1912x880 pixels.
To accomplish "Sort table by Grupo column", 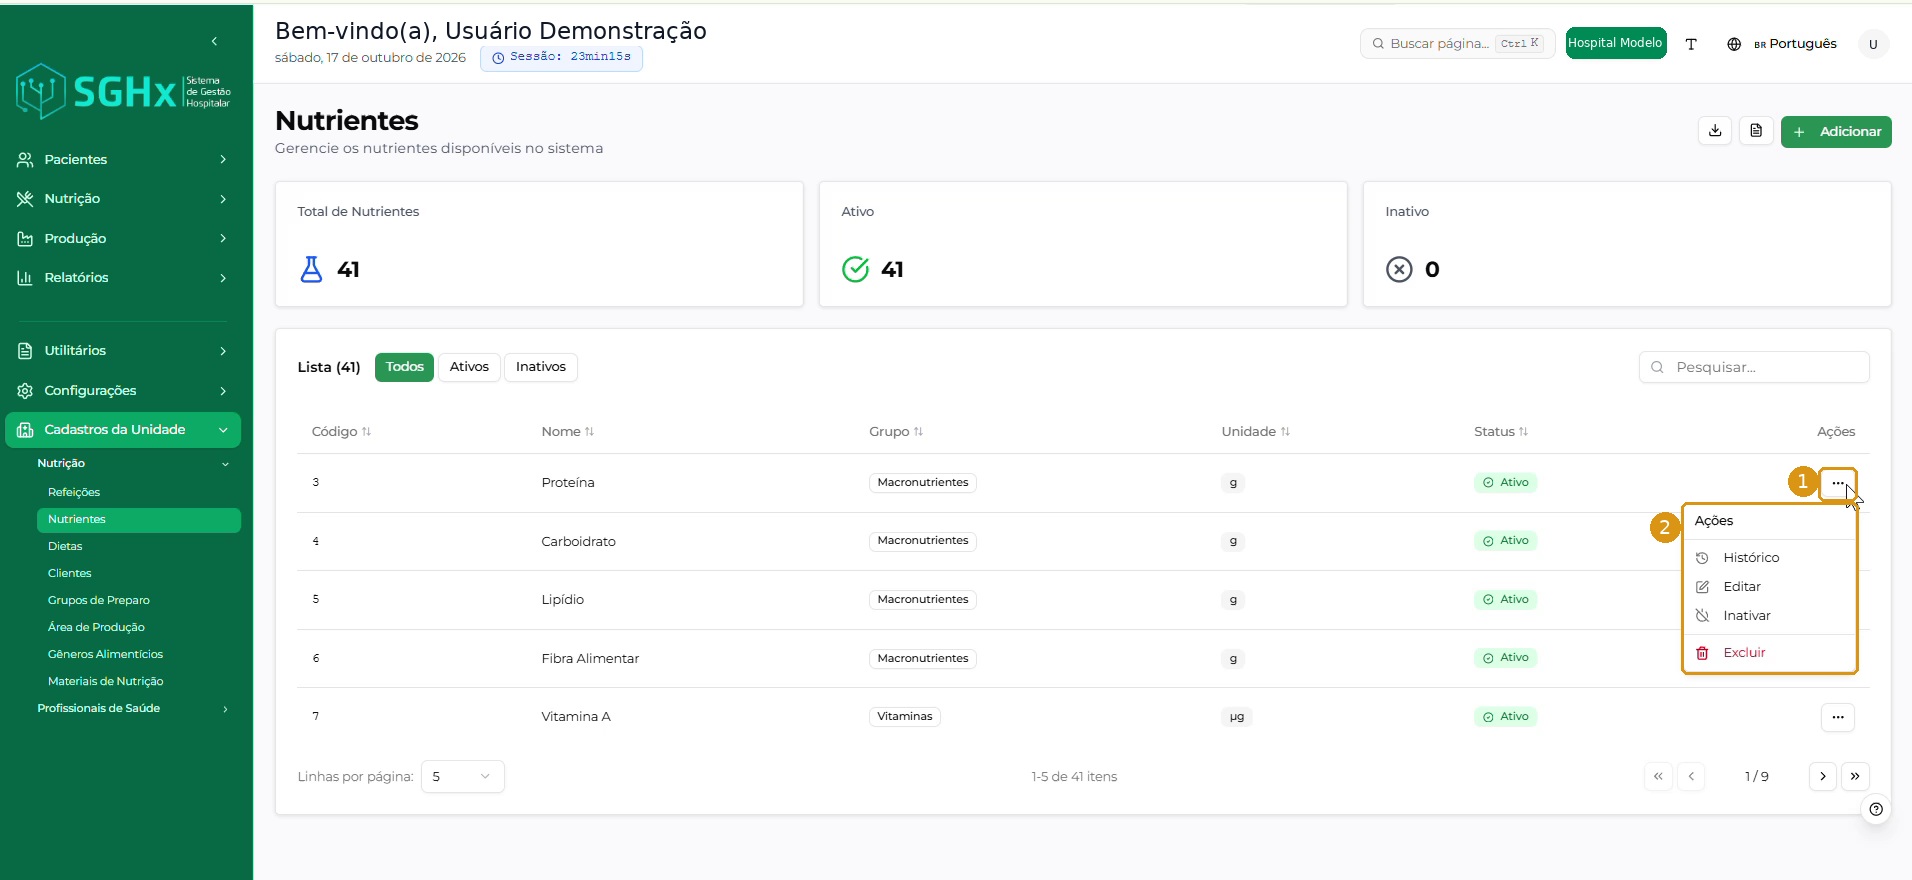I will (896, 432).
